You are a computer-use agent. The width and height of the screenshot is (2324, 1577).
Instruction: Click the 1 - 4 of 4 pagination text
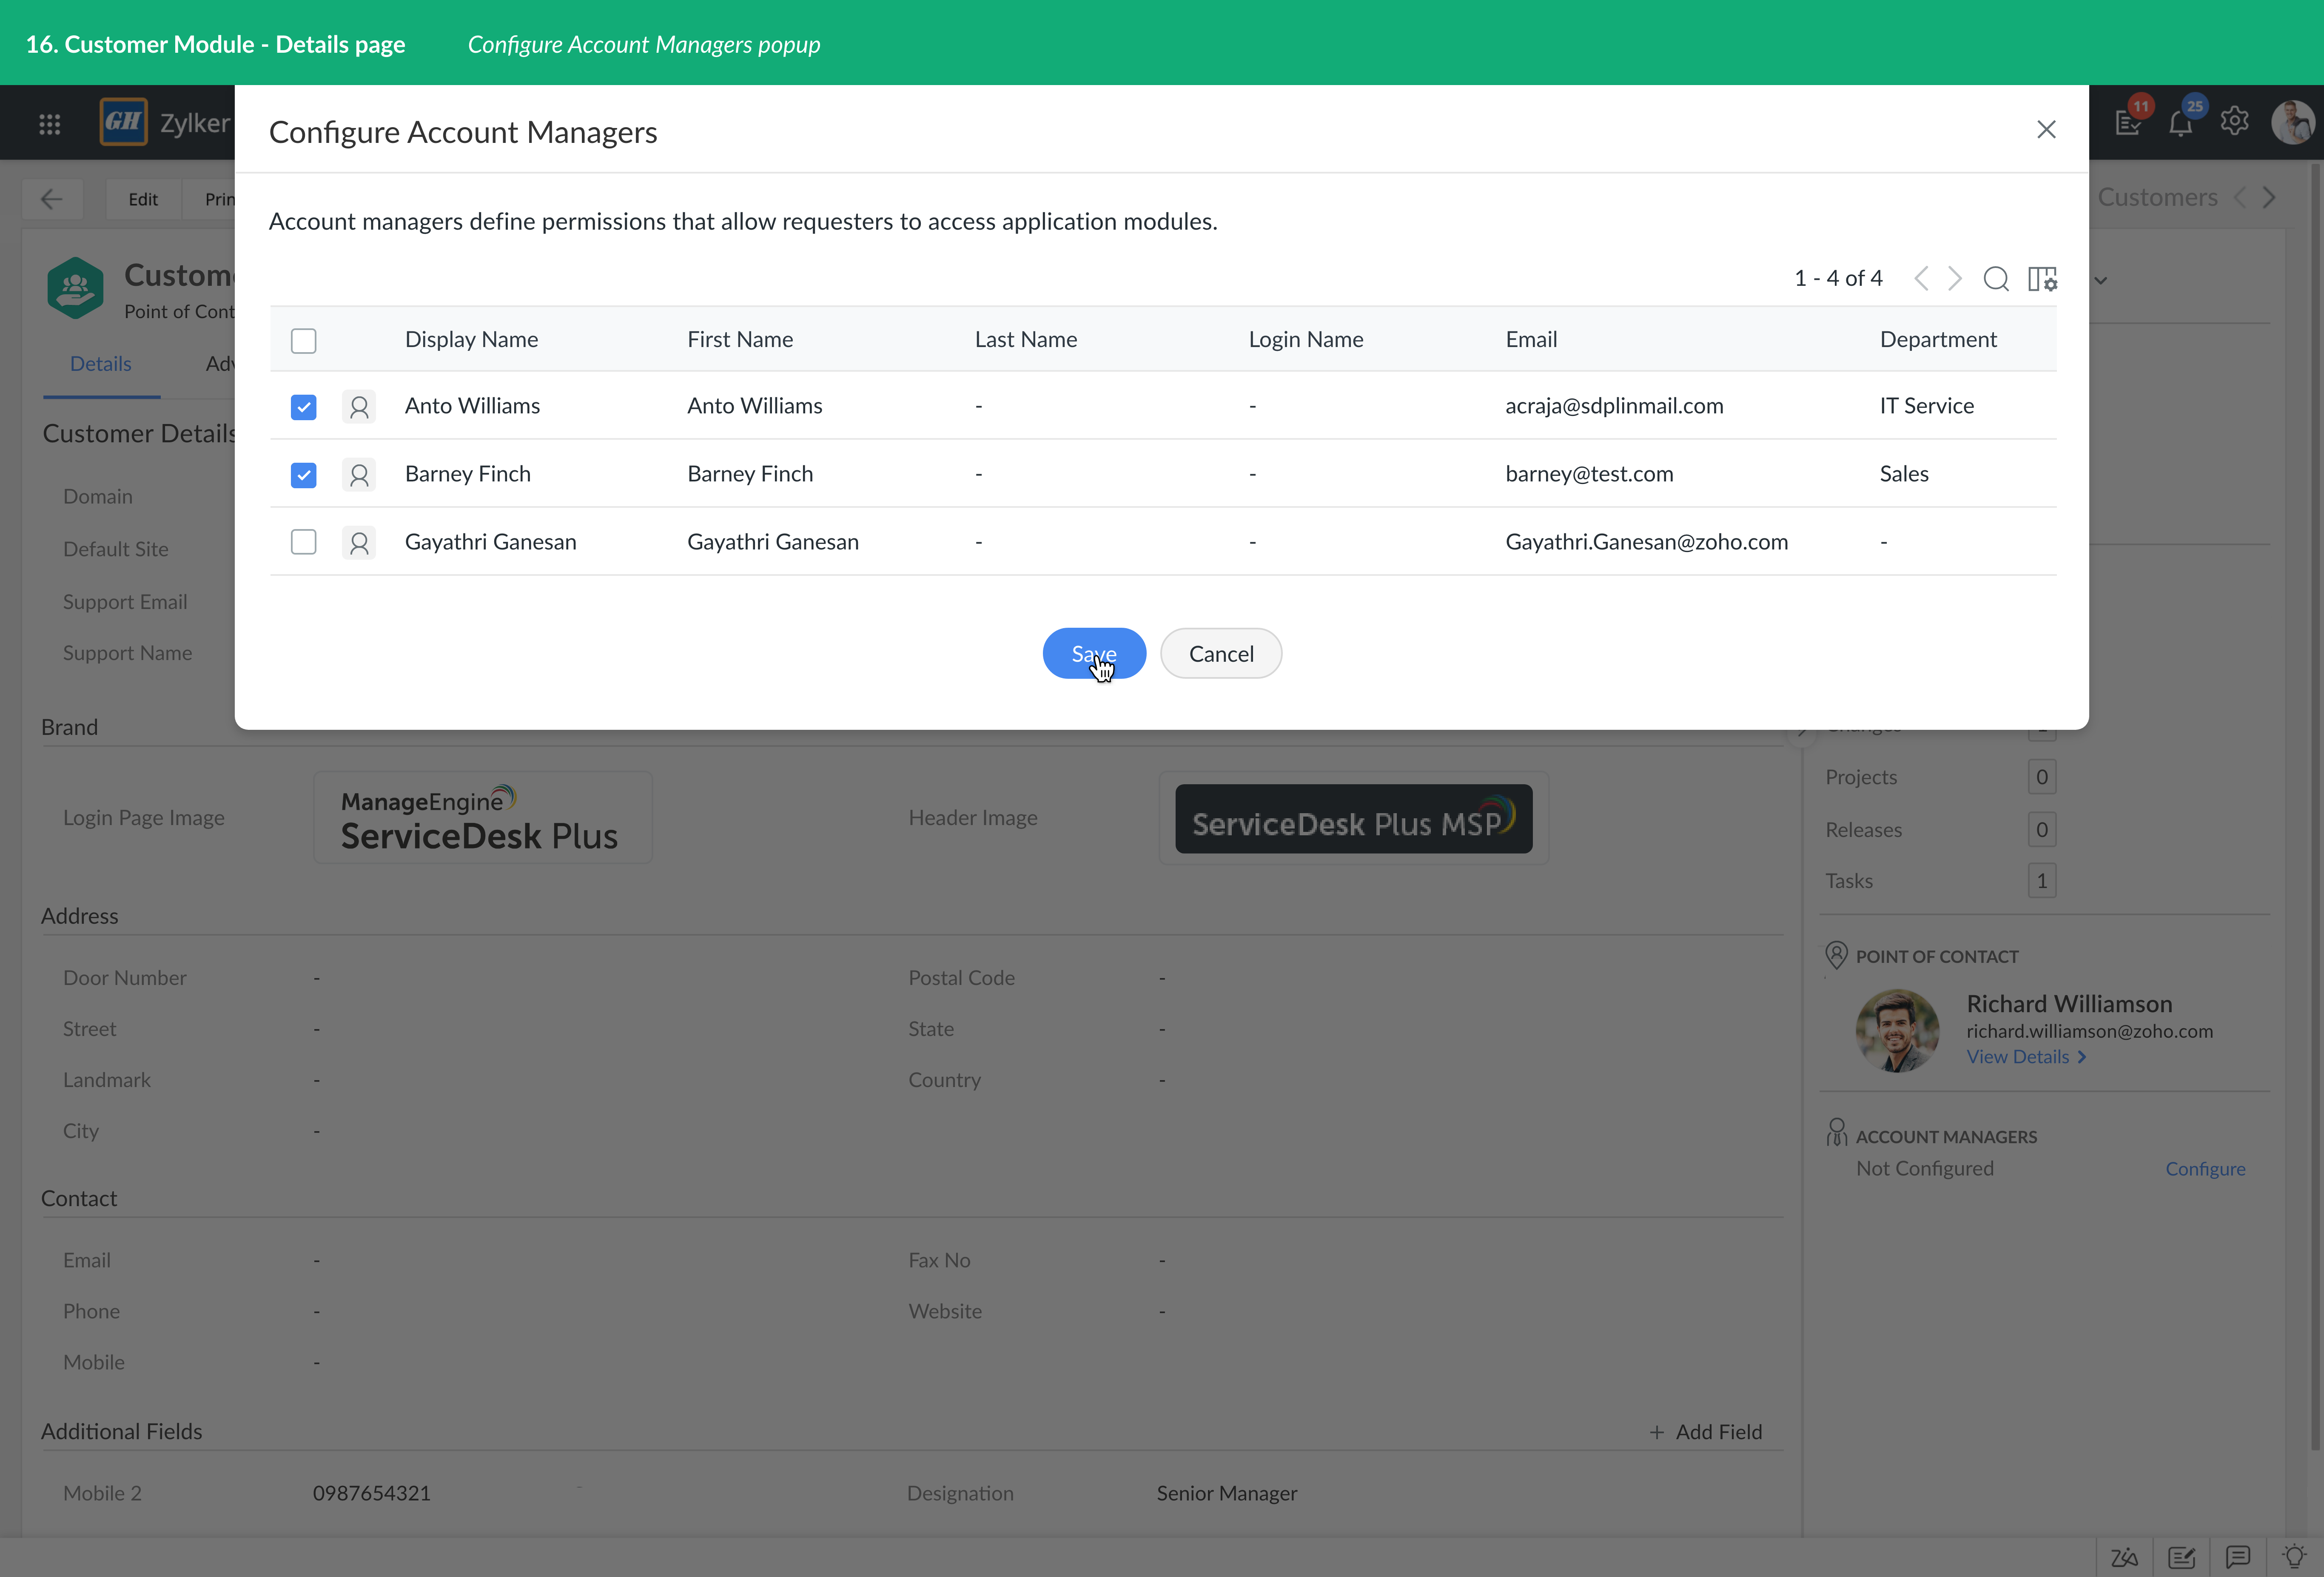point(1838,278)
